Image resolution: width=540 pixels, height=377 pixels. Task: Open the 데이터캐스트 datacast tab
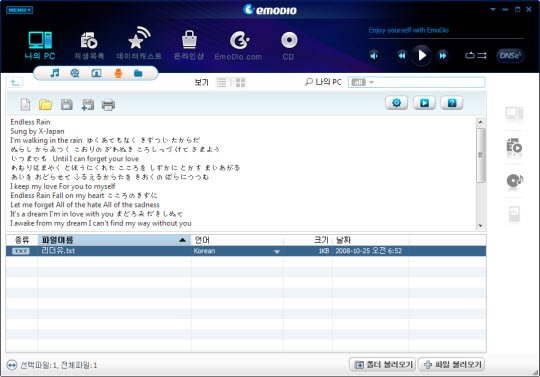[x=139, y=43]
